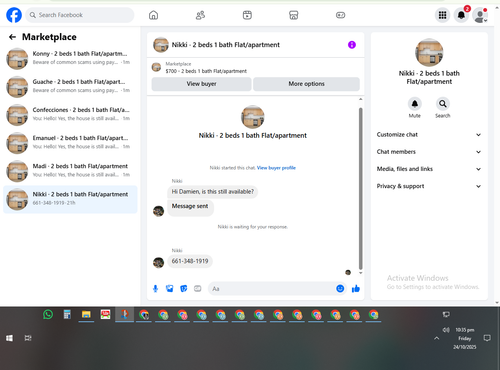Open the Confecciones conversation
Screen dimensions: 500x370
tap(70, 115)
